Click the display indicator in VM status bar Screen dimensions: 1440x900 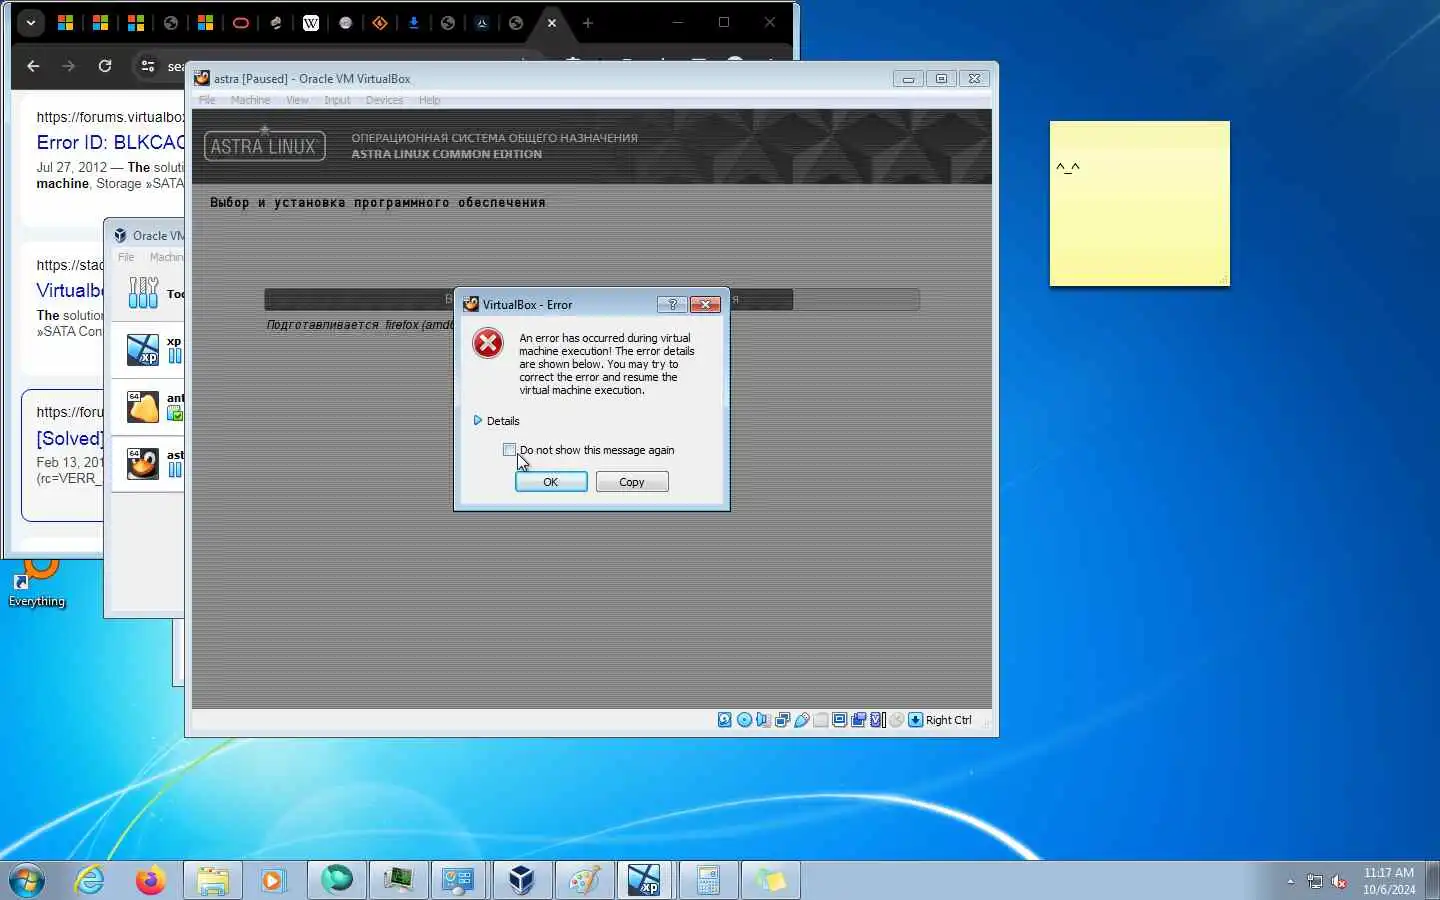coord(839,720)
